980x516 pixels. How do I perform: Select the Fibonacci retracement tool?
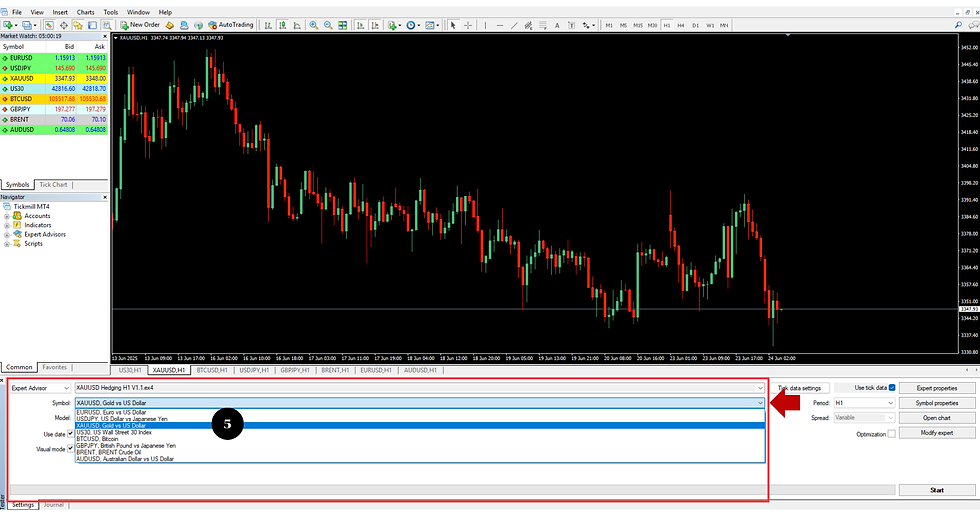coord(542,25)
